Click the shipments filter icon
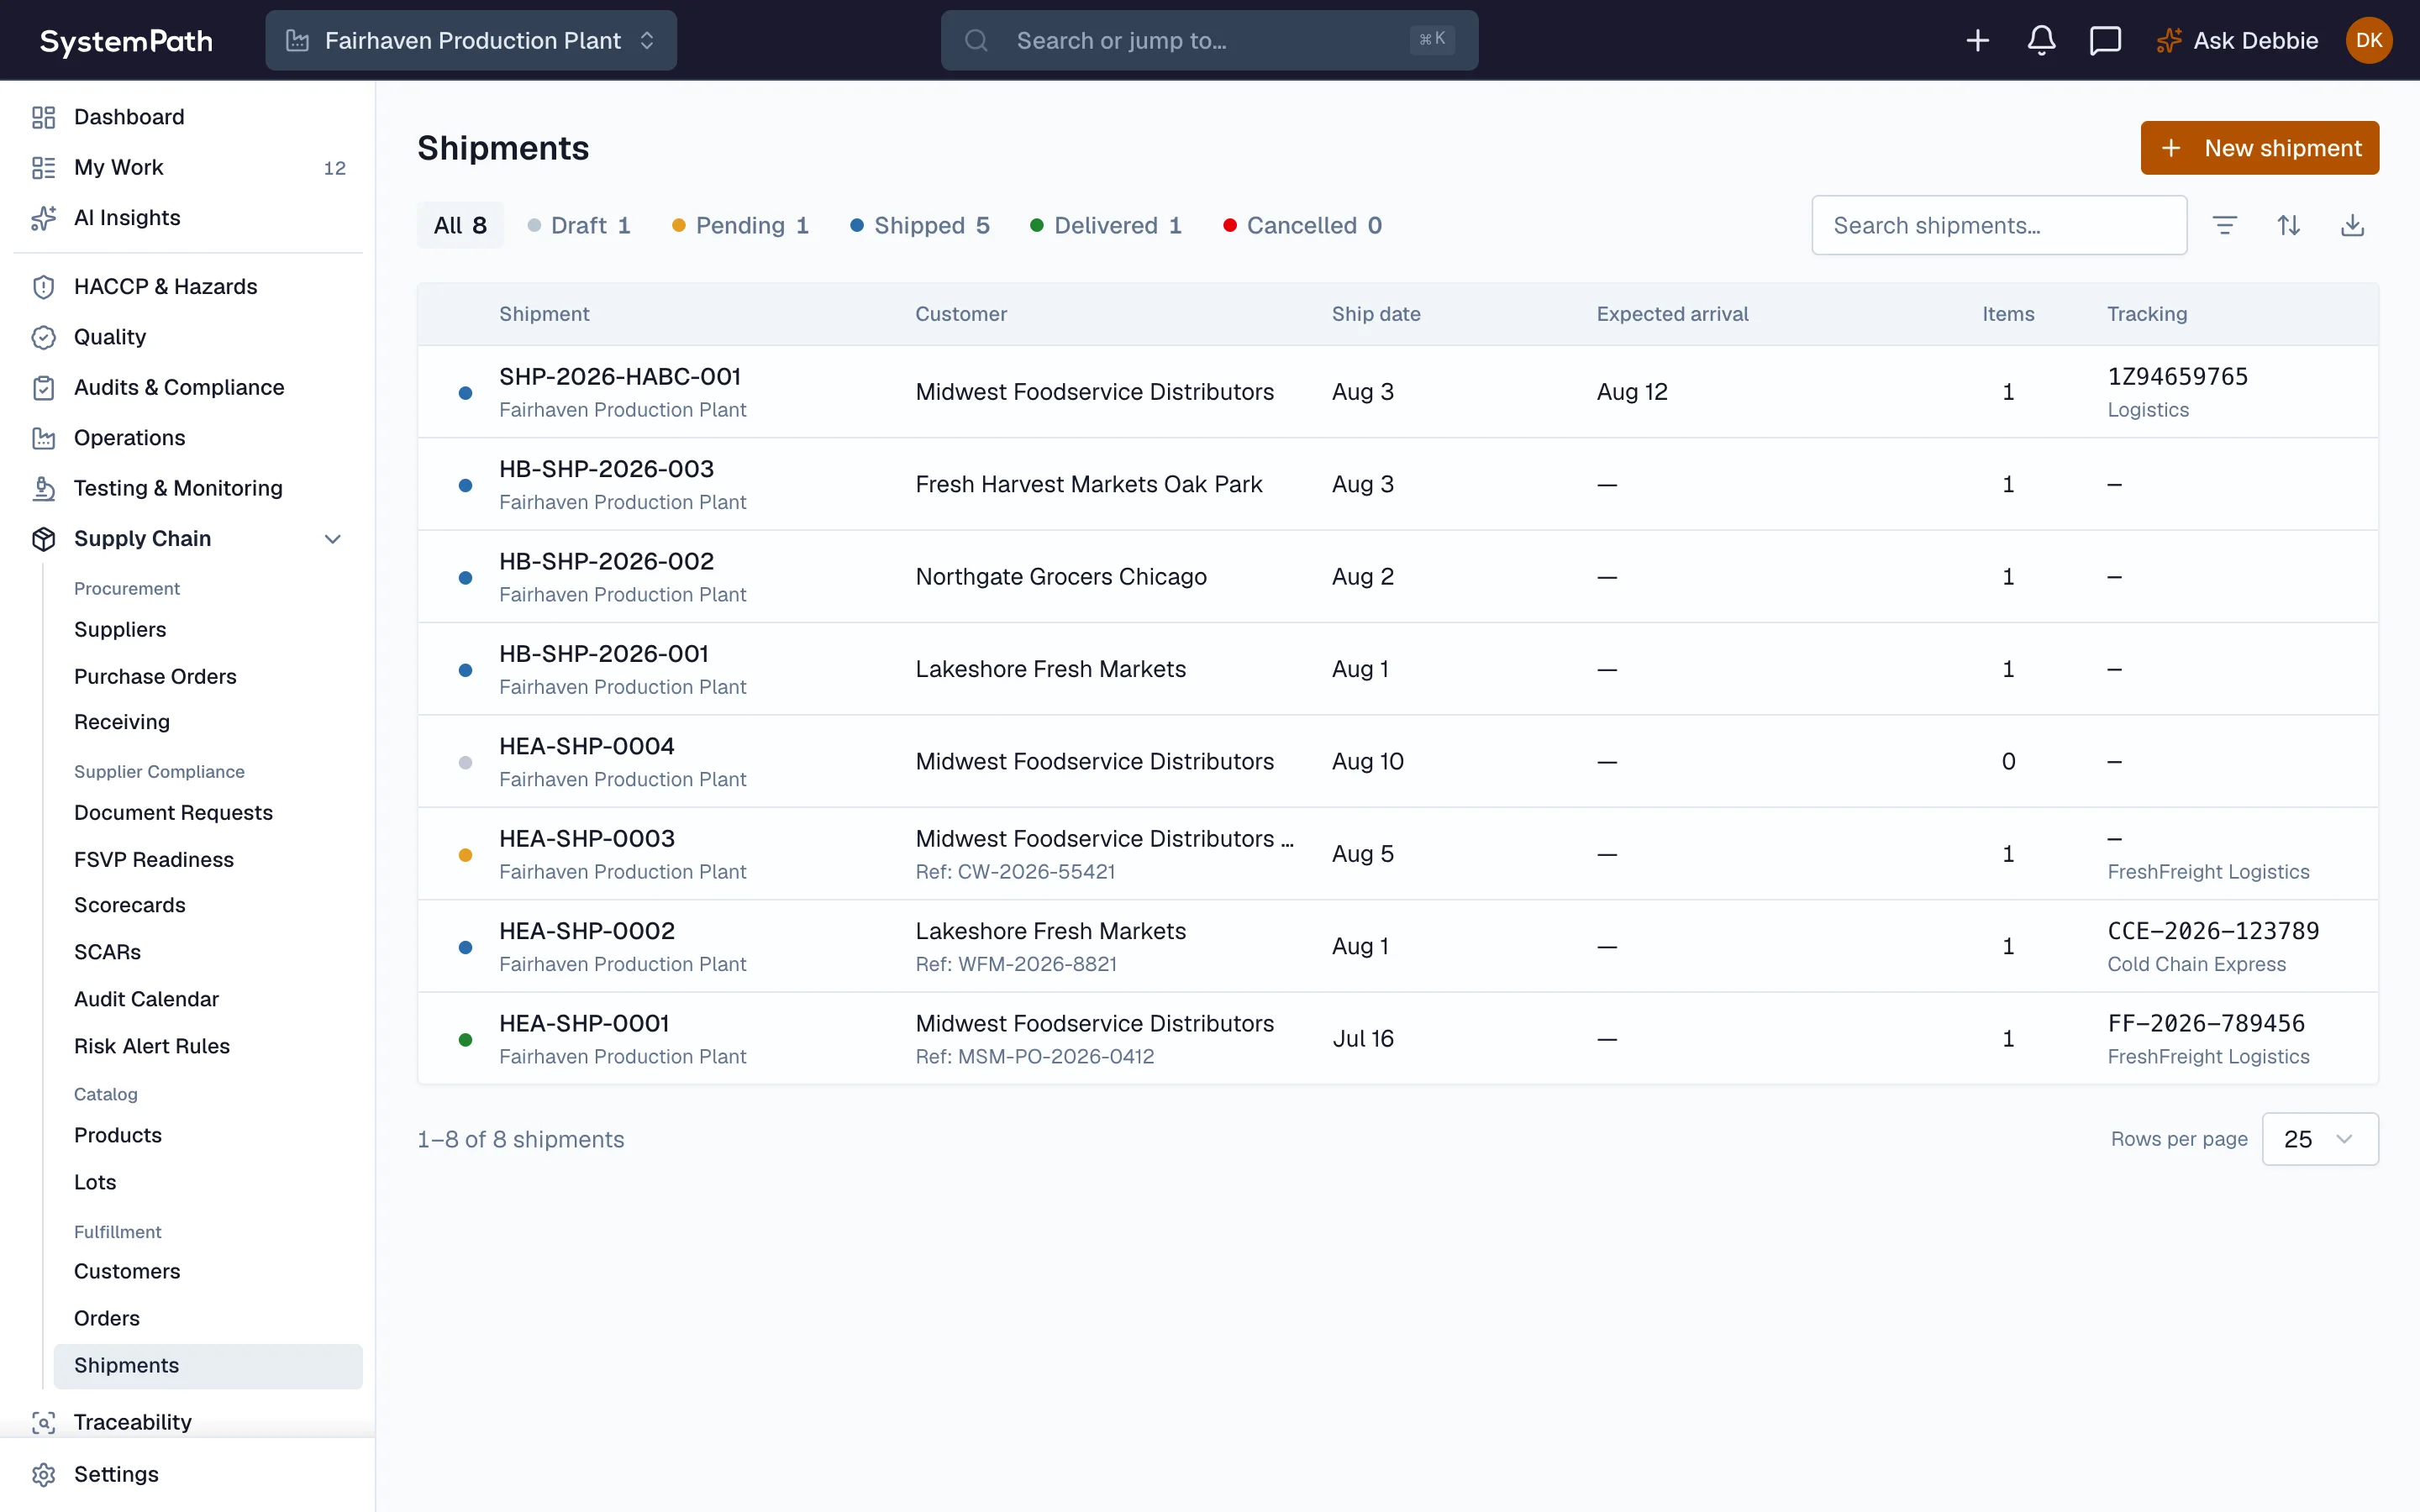The height and width of the screenshot is (1512, 2420). [2224, 225]
